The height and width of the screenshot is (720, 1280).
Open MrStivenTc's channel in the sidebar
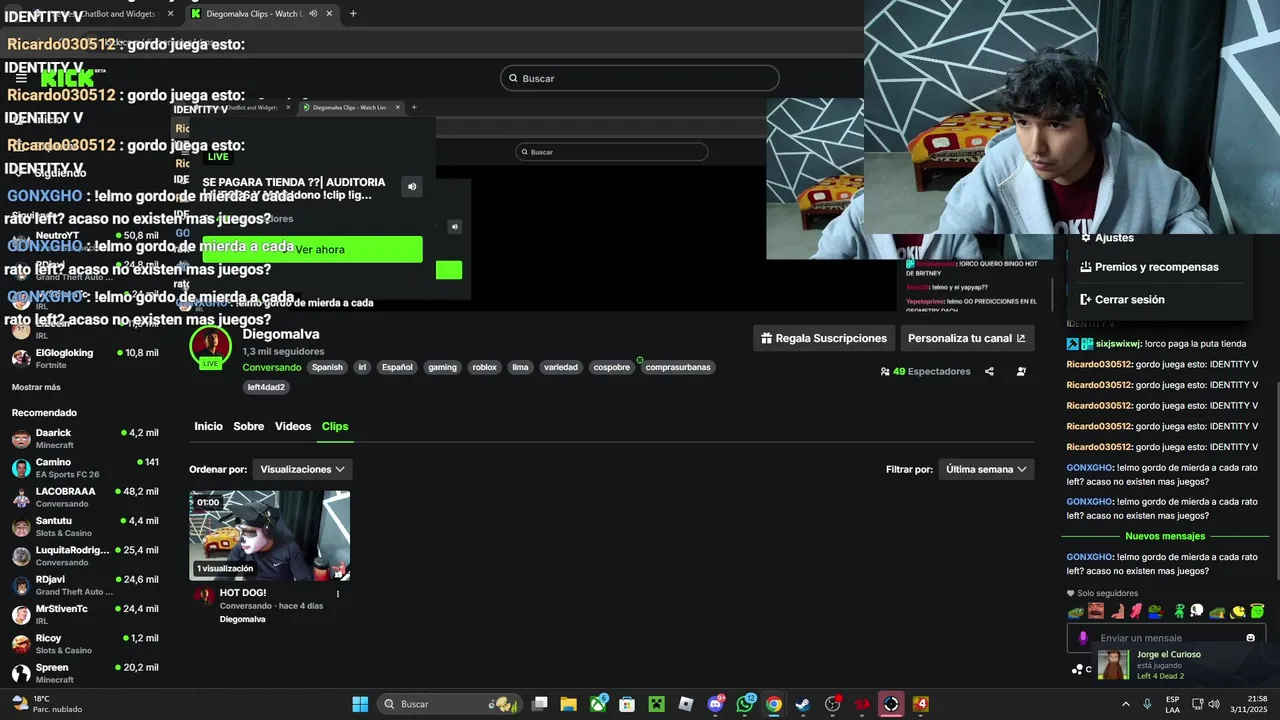85,614
